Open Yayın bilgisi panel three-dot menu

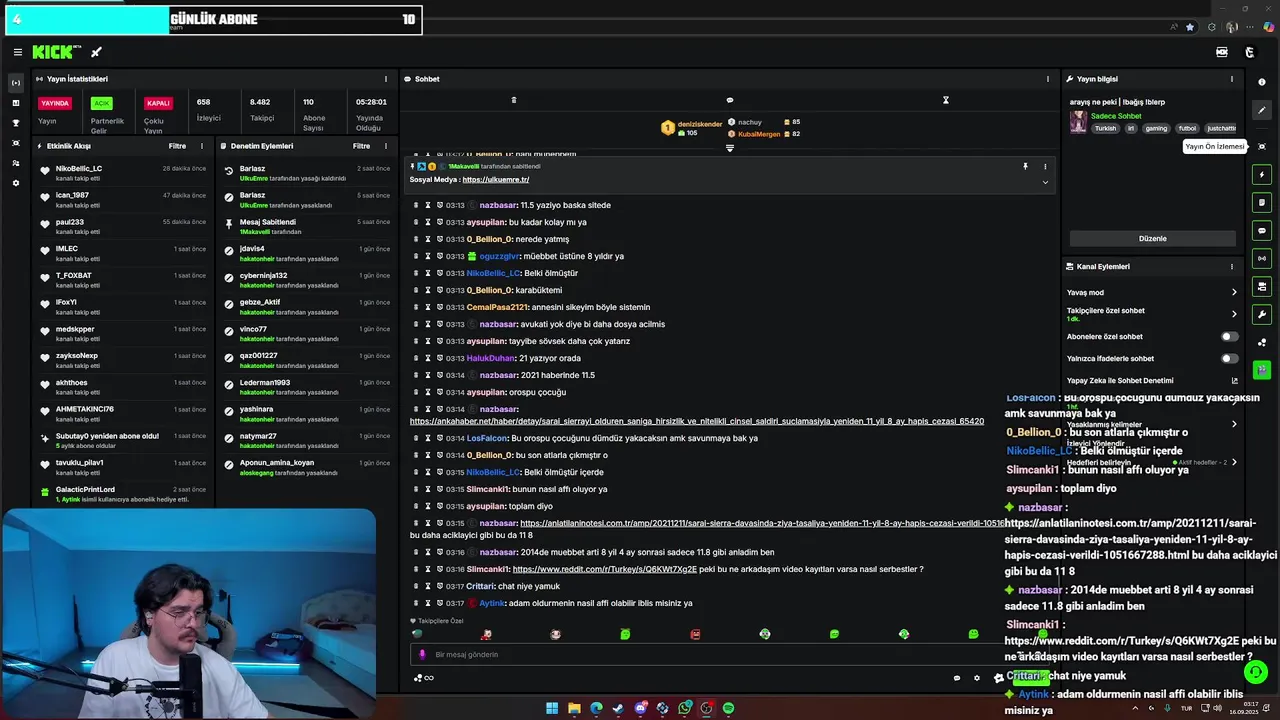coord(1232,79)
